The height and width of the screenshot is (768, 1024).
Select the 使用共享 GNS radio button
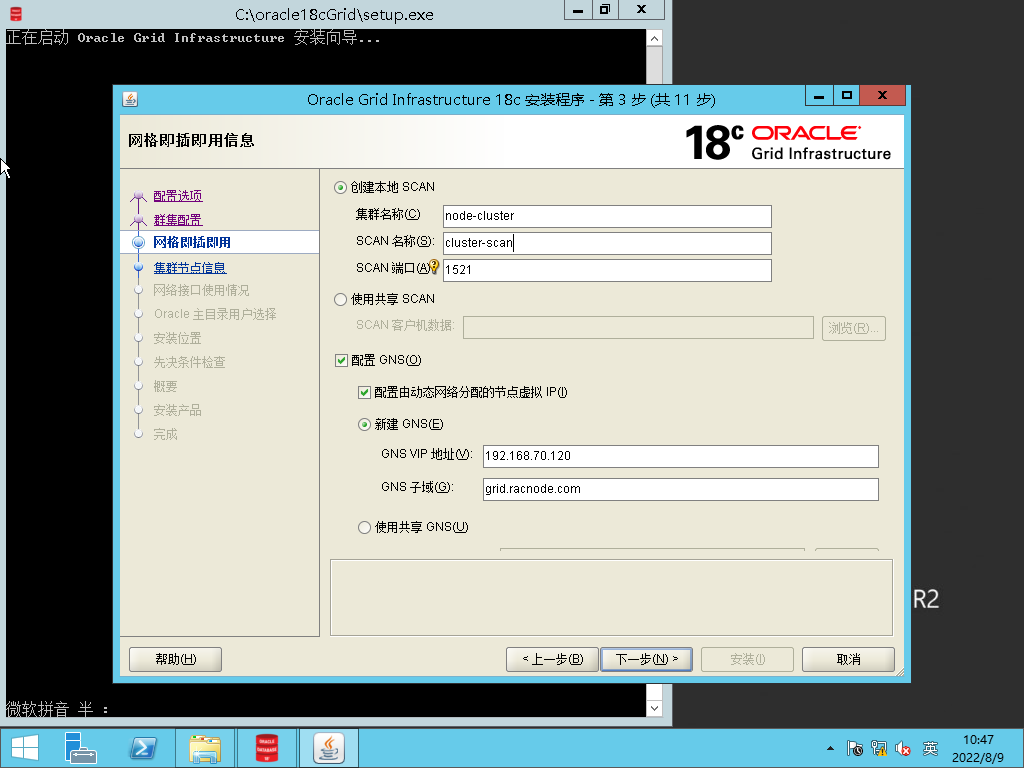pos(364,528)
